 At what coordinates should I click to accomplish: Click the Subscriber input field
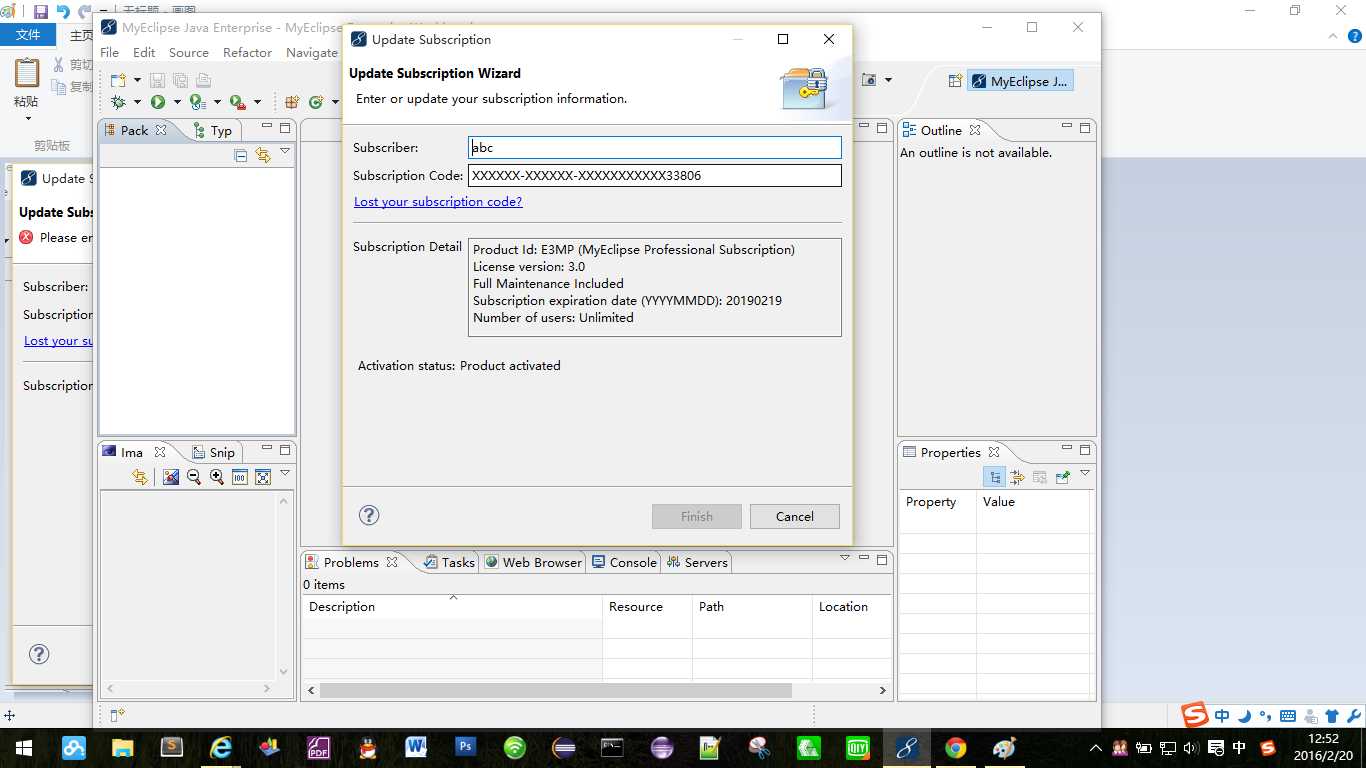(x=655, y=147)
